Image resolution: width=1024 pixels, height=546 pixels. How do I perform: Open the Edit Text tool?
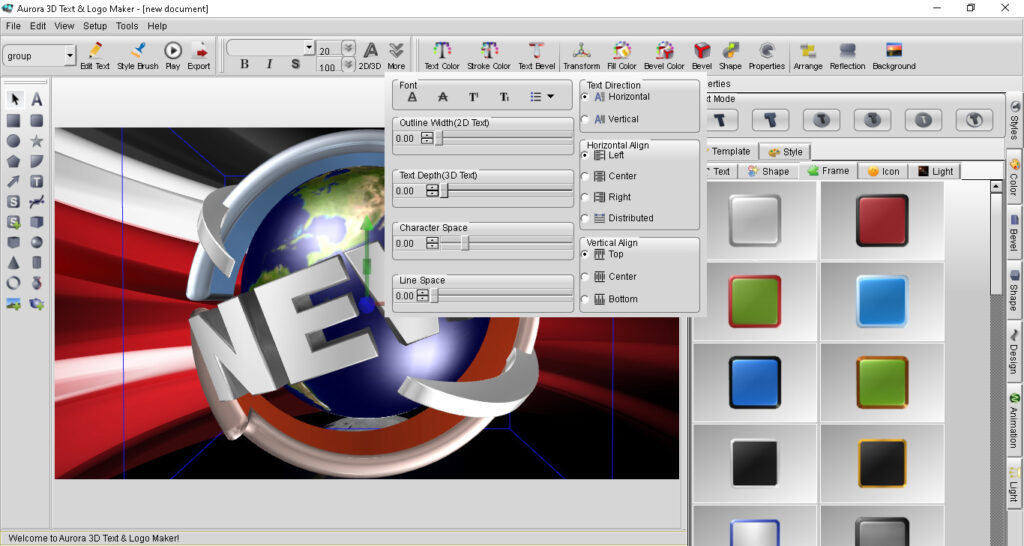pyautogui.click(x=95, y=56)
